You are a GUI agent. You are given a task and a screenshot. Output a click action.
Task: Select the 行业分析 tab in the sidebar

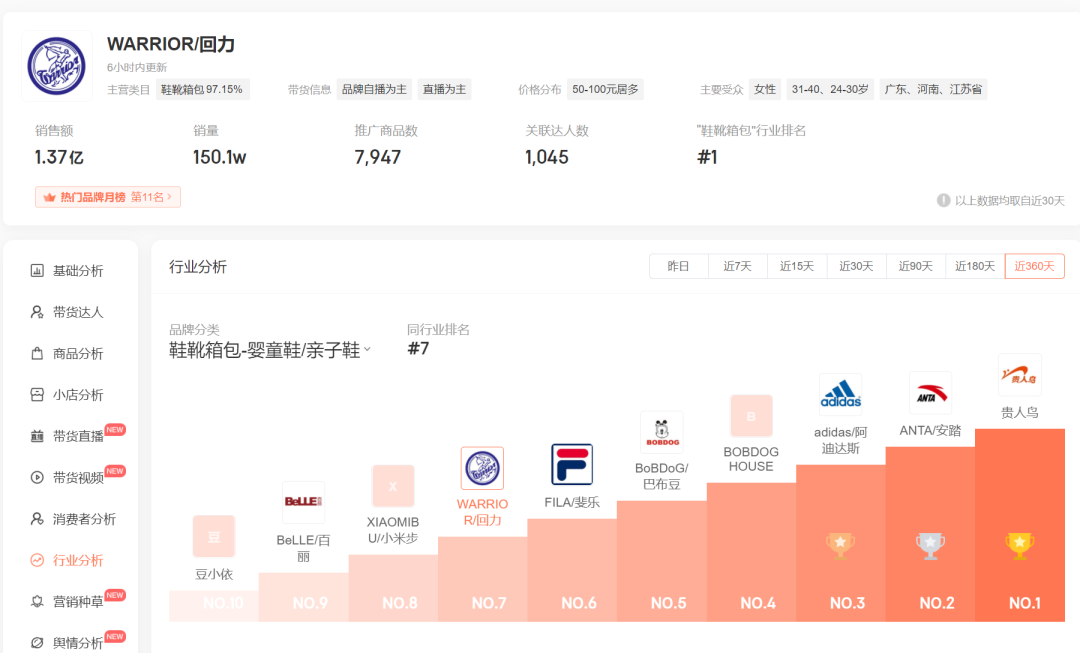[x=77, y=560]
